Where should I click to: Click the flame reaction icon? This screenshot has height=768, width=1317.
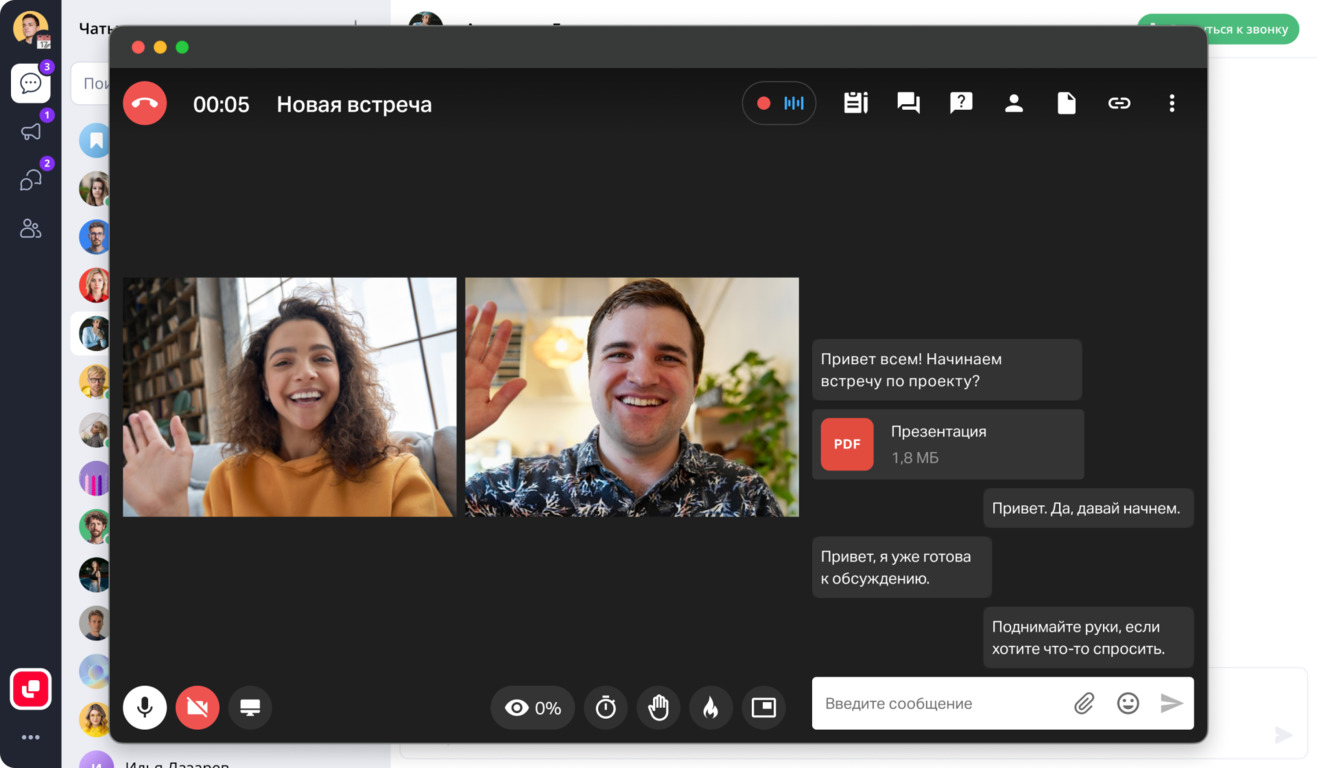click(710, 708)
